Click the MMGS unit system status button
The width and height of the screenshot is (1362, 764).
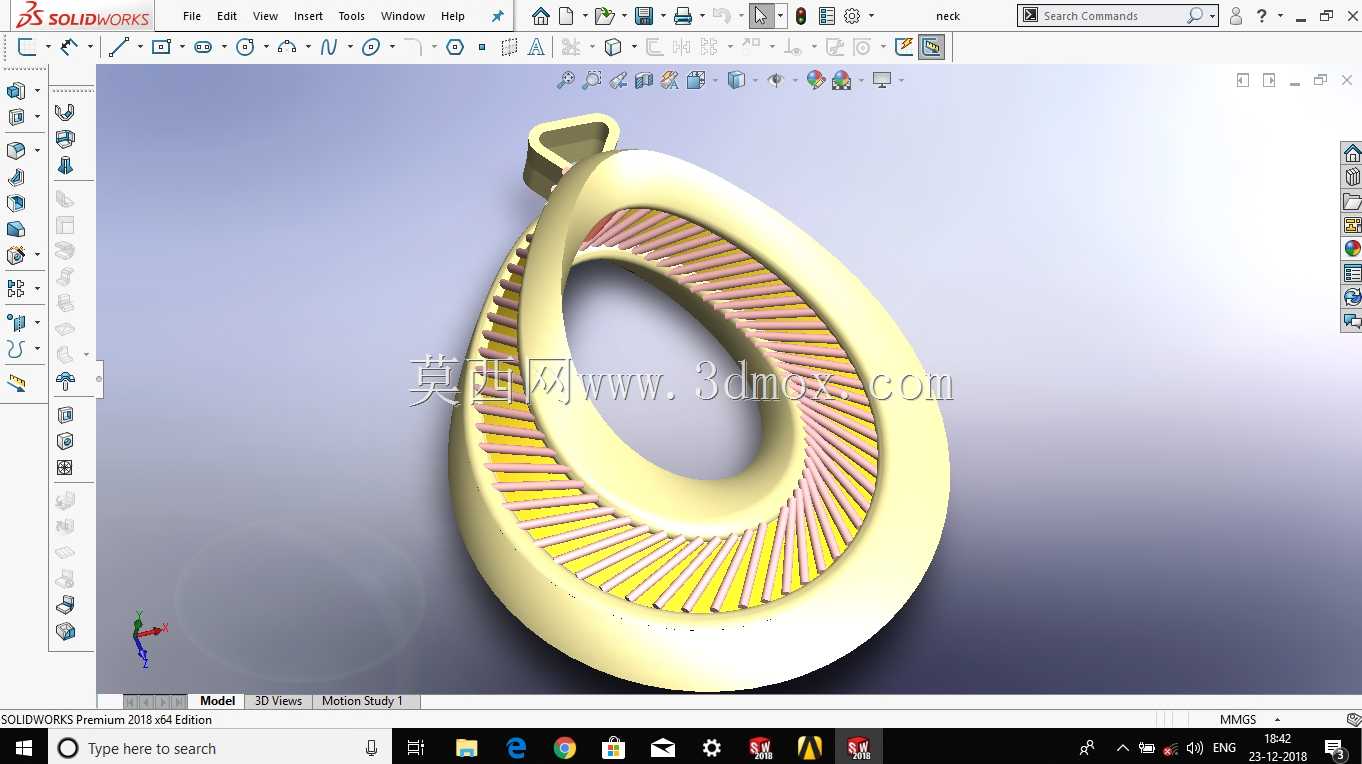(x=1238, y=719)
